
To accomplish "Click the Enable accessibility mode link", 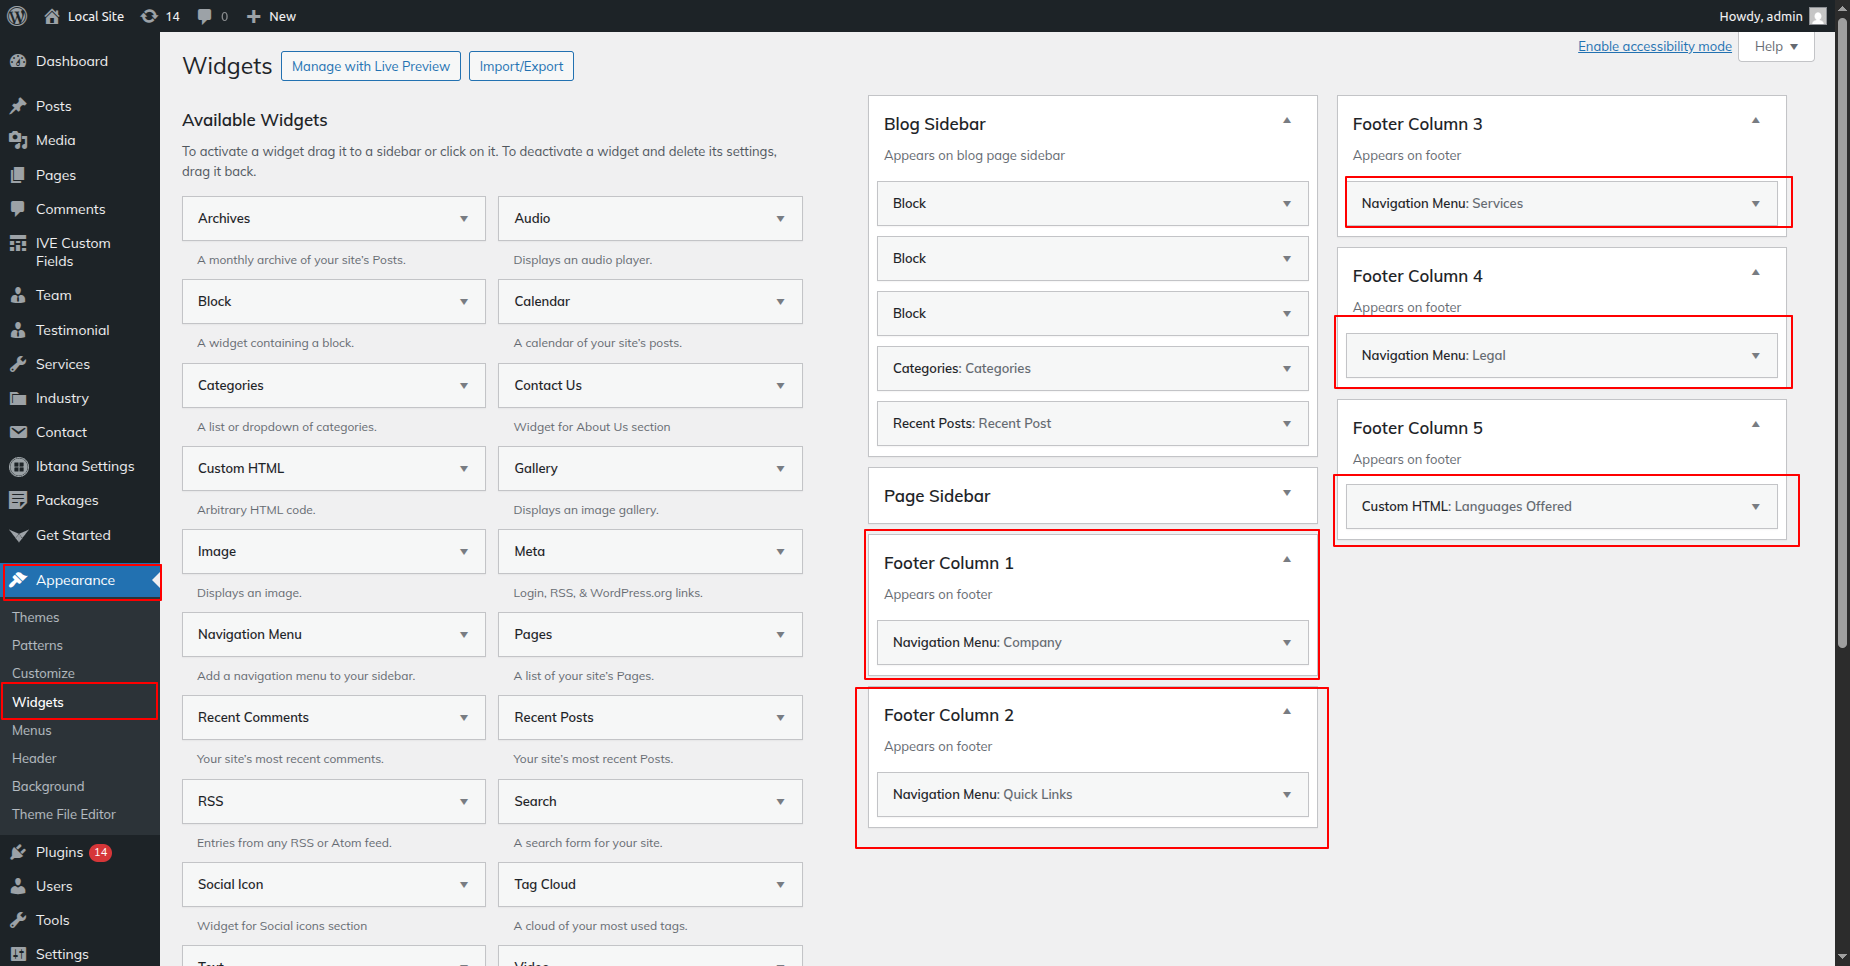I will (x=1654, y=47).
